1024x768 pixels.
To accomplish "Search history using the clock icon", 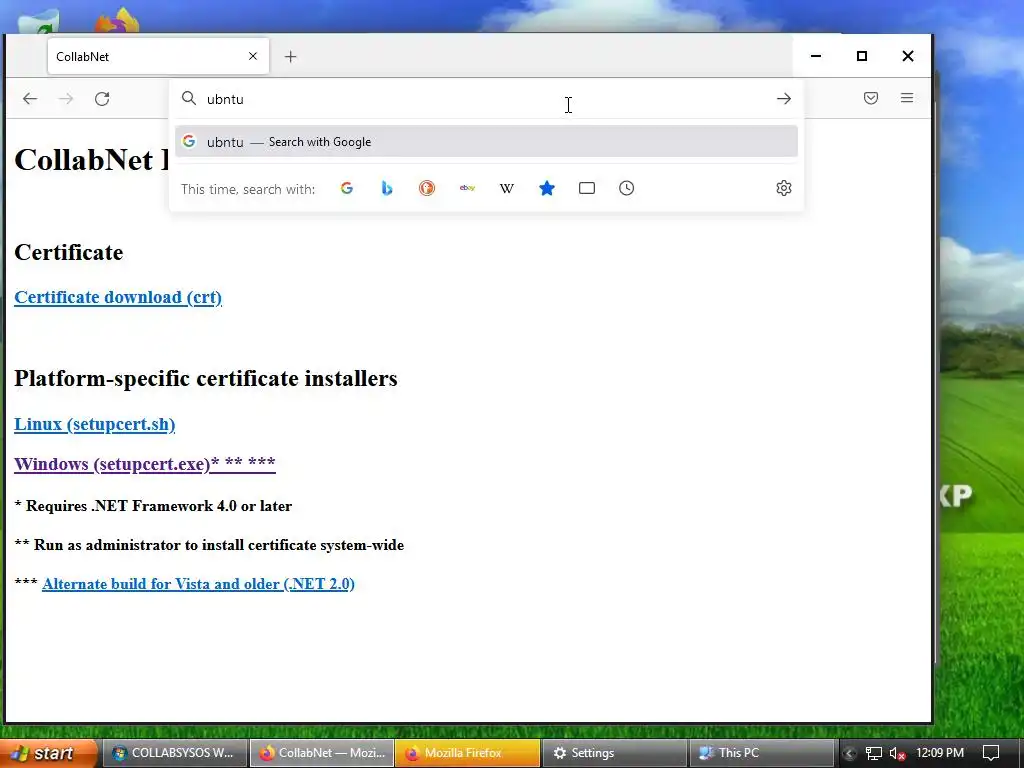I will tap(626, 188).
